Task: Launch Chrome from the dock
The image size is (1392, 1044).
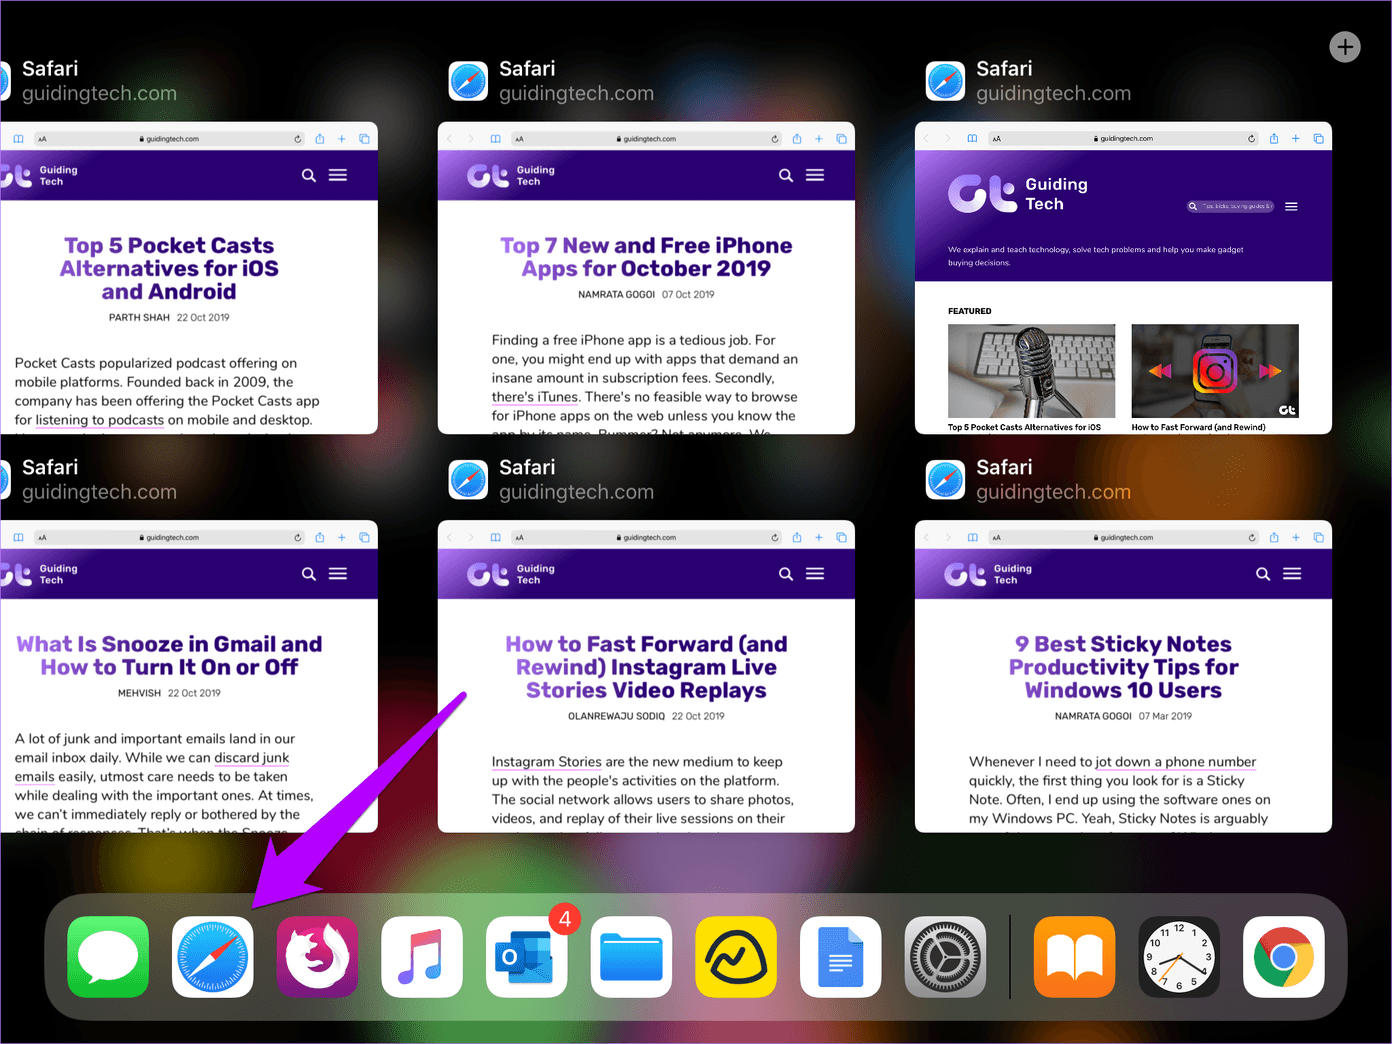Action: [x=1284, y=957]
